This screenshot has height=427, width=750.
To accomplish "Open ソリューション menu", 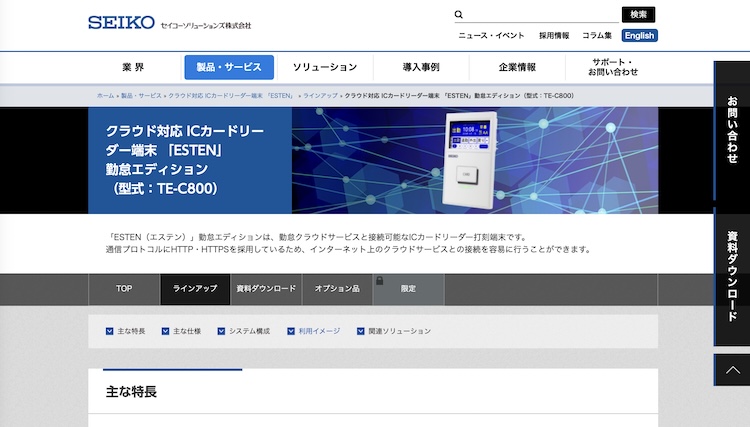I will point(325,67).
